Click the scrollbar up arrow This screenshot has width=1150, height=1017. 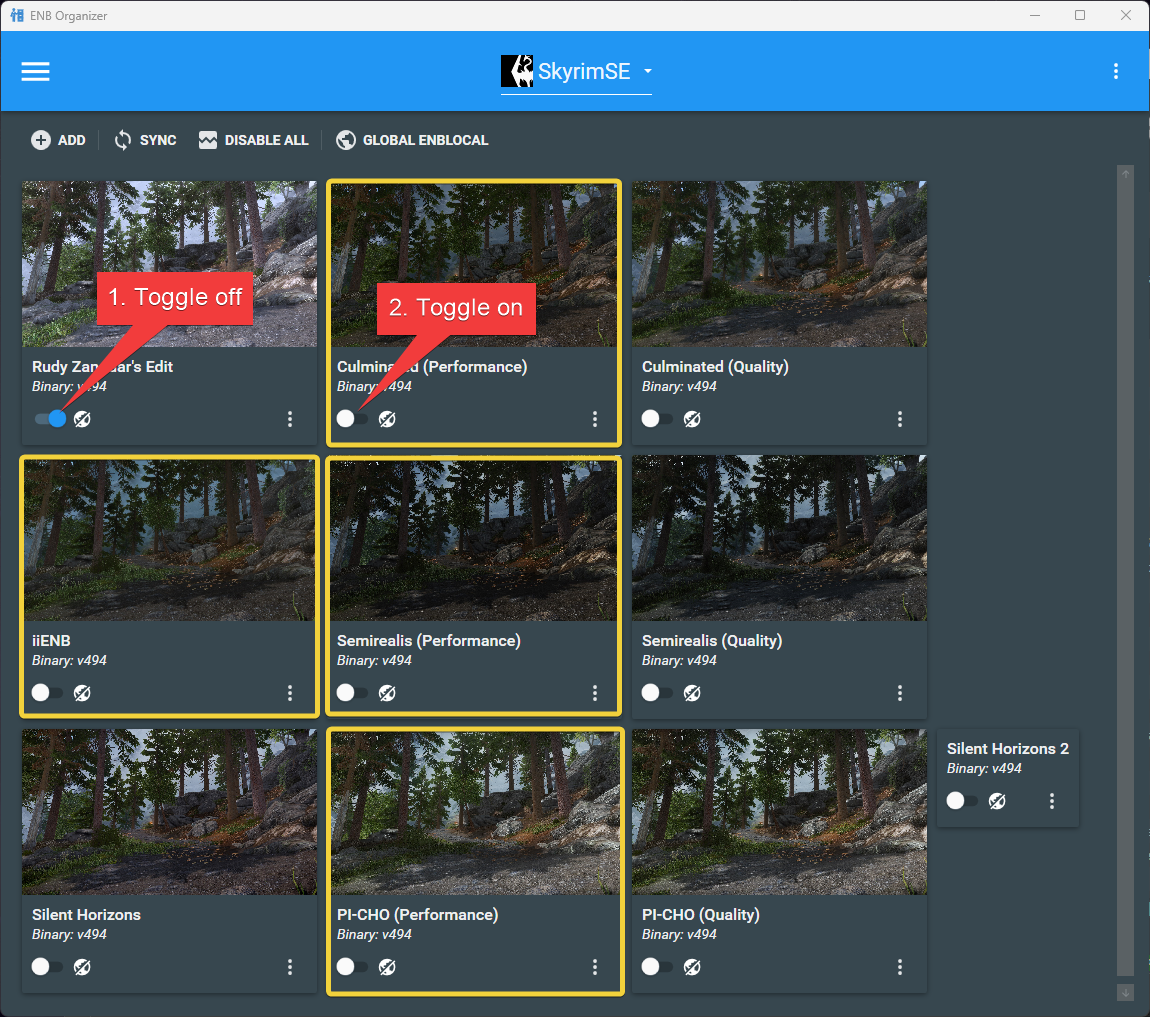pyautogui.click(x=1126, y=174)
